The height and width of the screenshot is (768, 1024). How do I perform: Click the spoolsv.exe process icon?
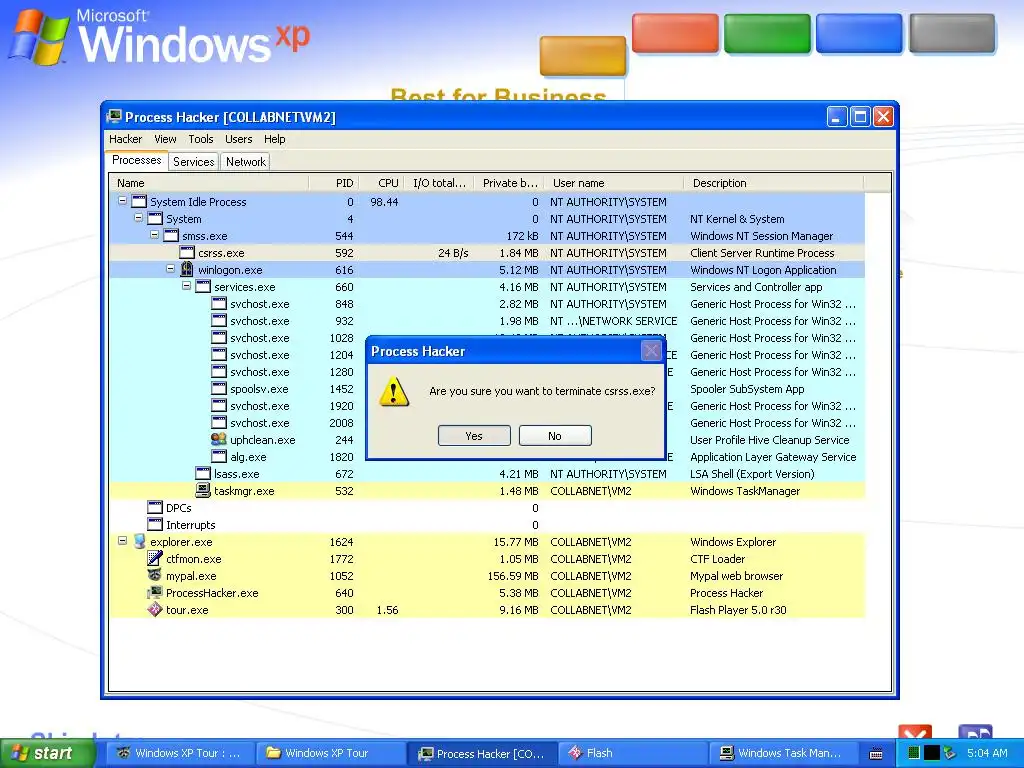(219, 389)
